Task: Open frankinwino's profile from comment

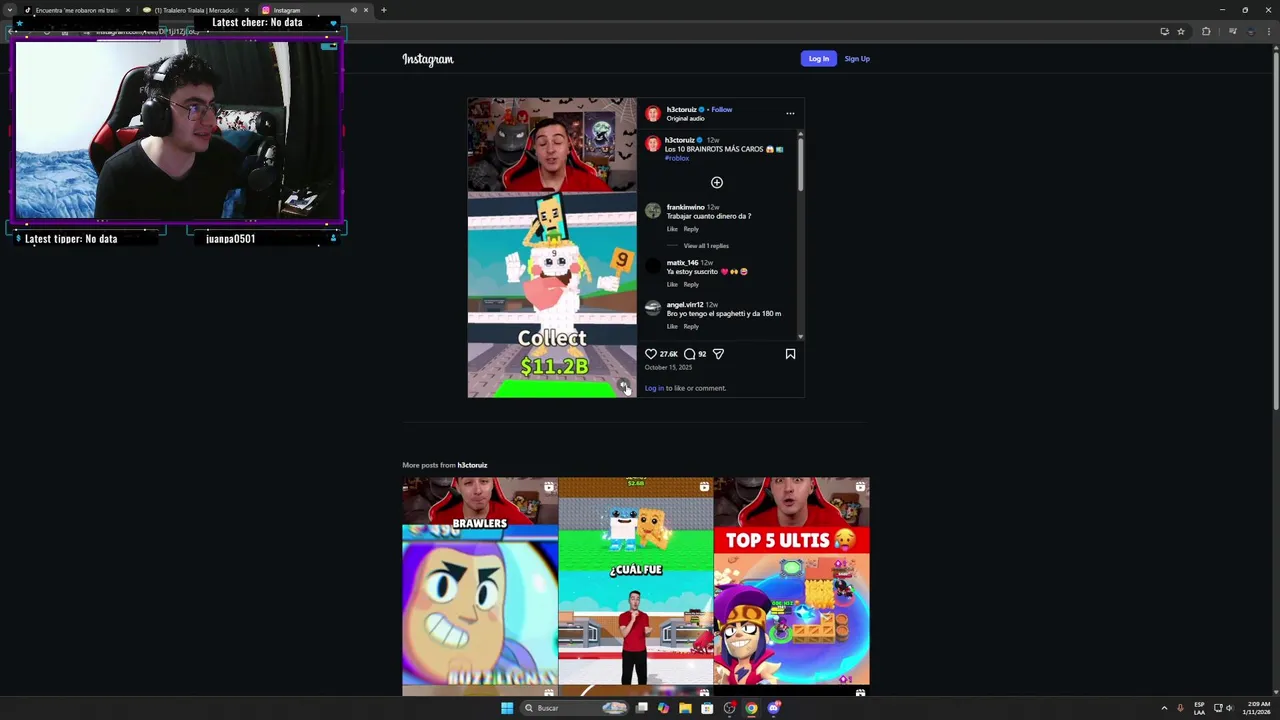Action: click(x=685, y=207)
